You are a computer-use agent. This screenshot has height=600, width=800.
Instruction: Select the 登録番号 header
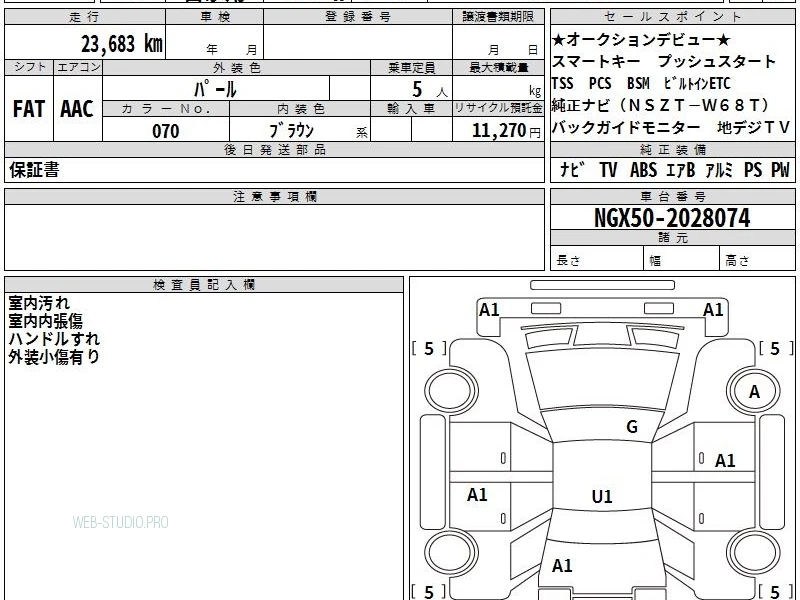click(358, 17)
